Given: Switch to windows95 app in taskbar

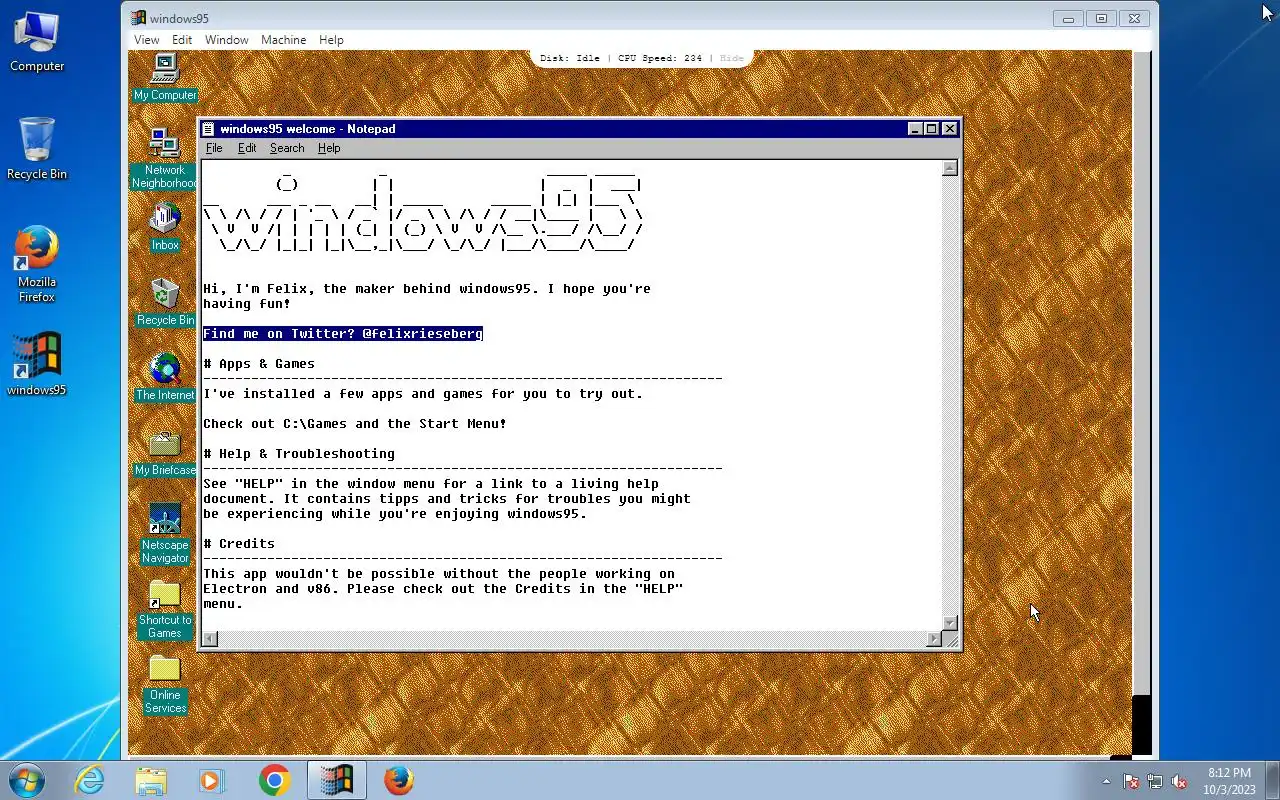Looking at the screenshot, I should pyautogui.click(x=336, y=780).
